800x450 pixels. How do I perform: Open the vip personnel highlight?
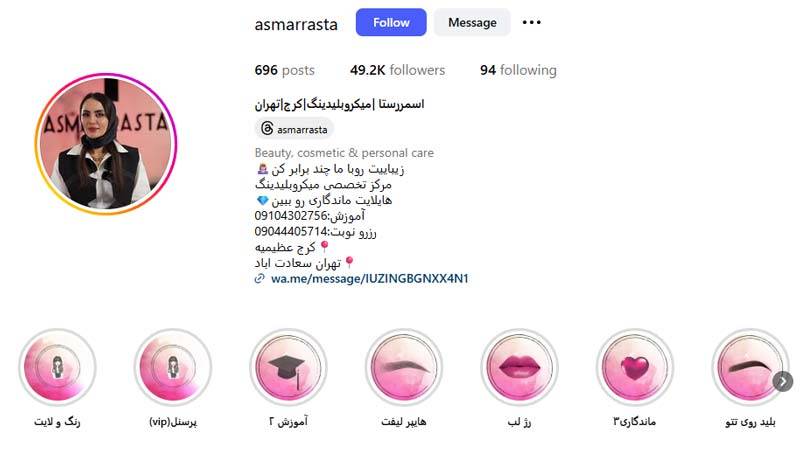(x=173, y=367)
